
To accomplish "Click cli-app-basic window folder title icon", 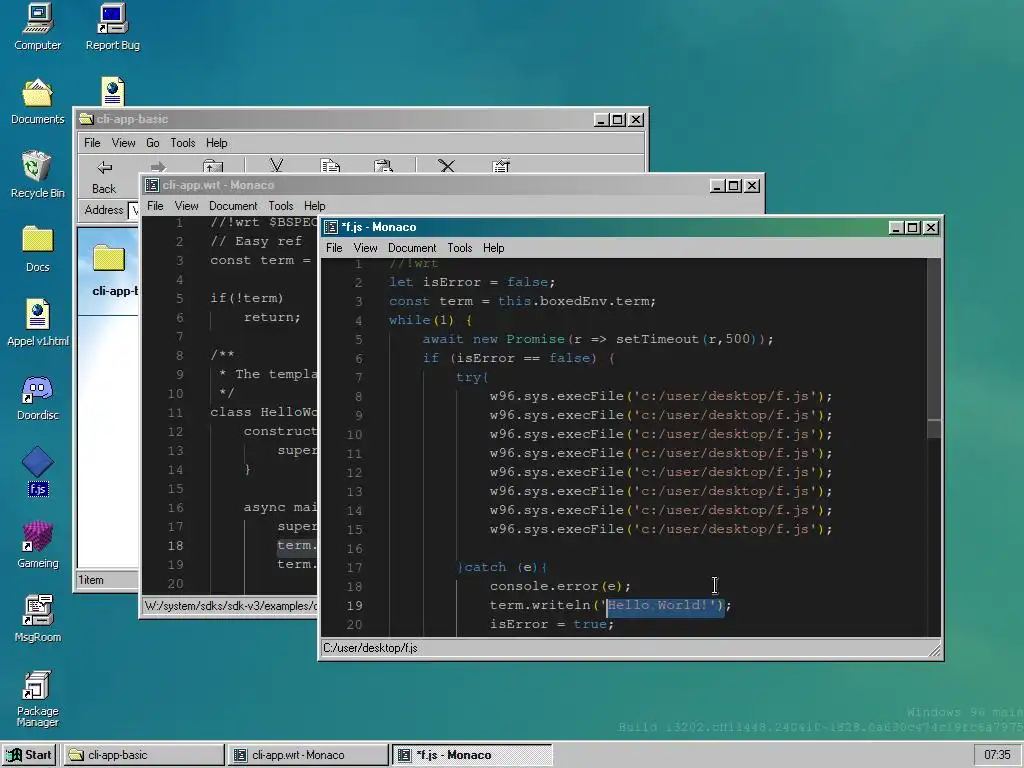I will [86, 119].
